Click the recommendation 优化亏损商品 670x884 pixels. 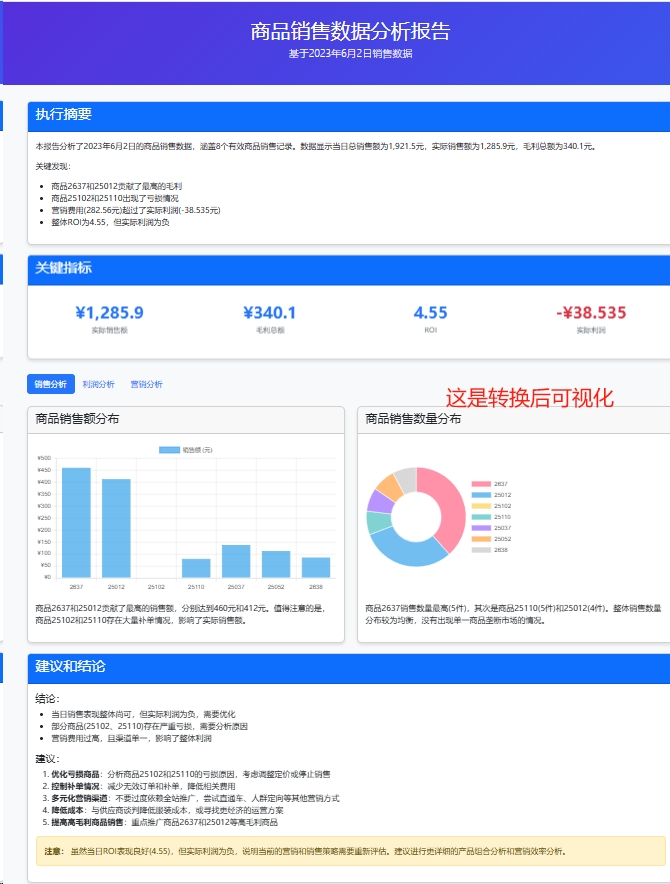pos(191,775)
